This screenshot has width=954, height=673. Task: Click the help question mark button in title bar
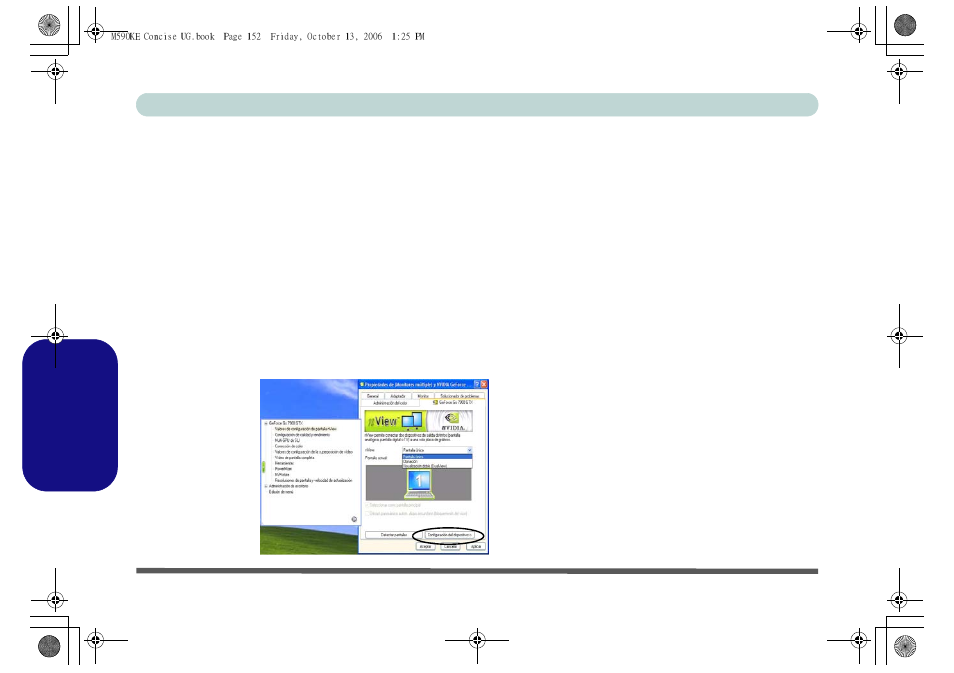pos(475,385)
